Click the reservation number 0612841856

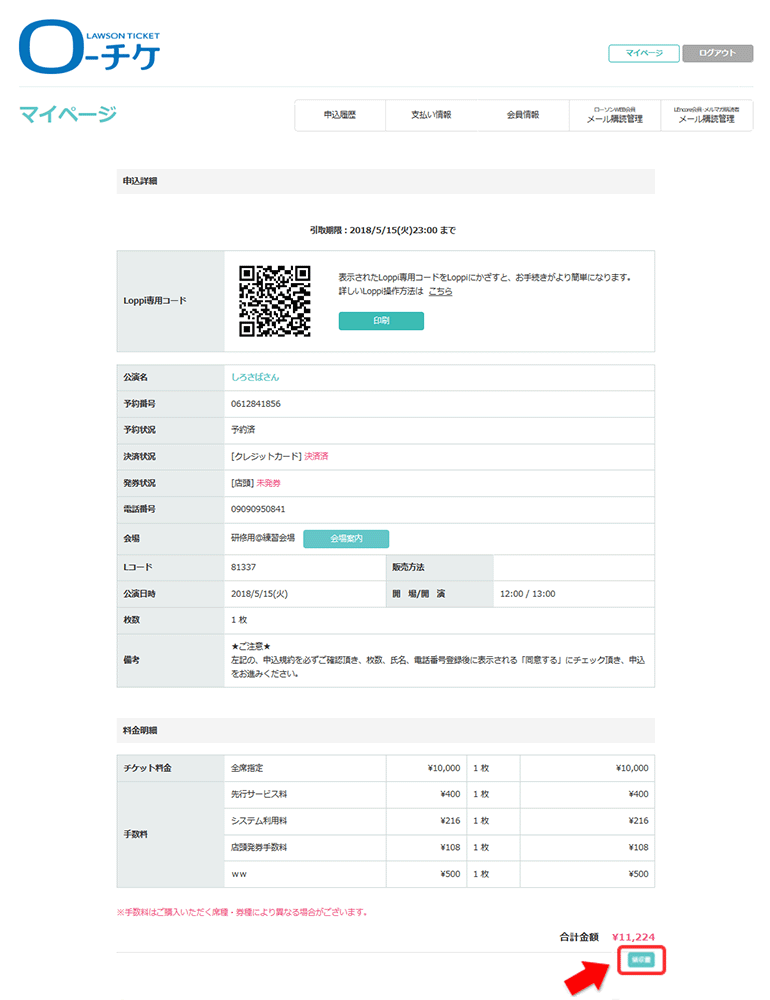click(255, 404)
